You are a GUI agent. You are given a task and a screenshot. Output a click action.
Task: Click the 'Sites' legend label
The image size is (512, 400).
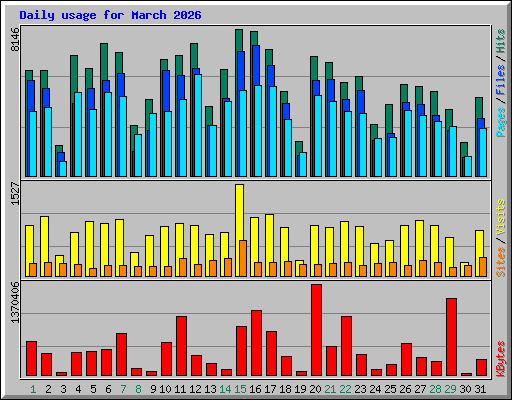pos(501,262)
